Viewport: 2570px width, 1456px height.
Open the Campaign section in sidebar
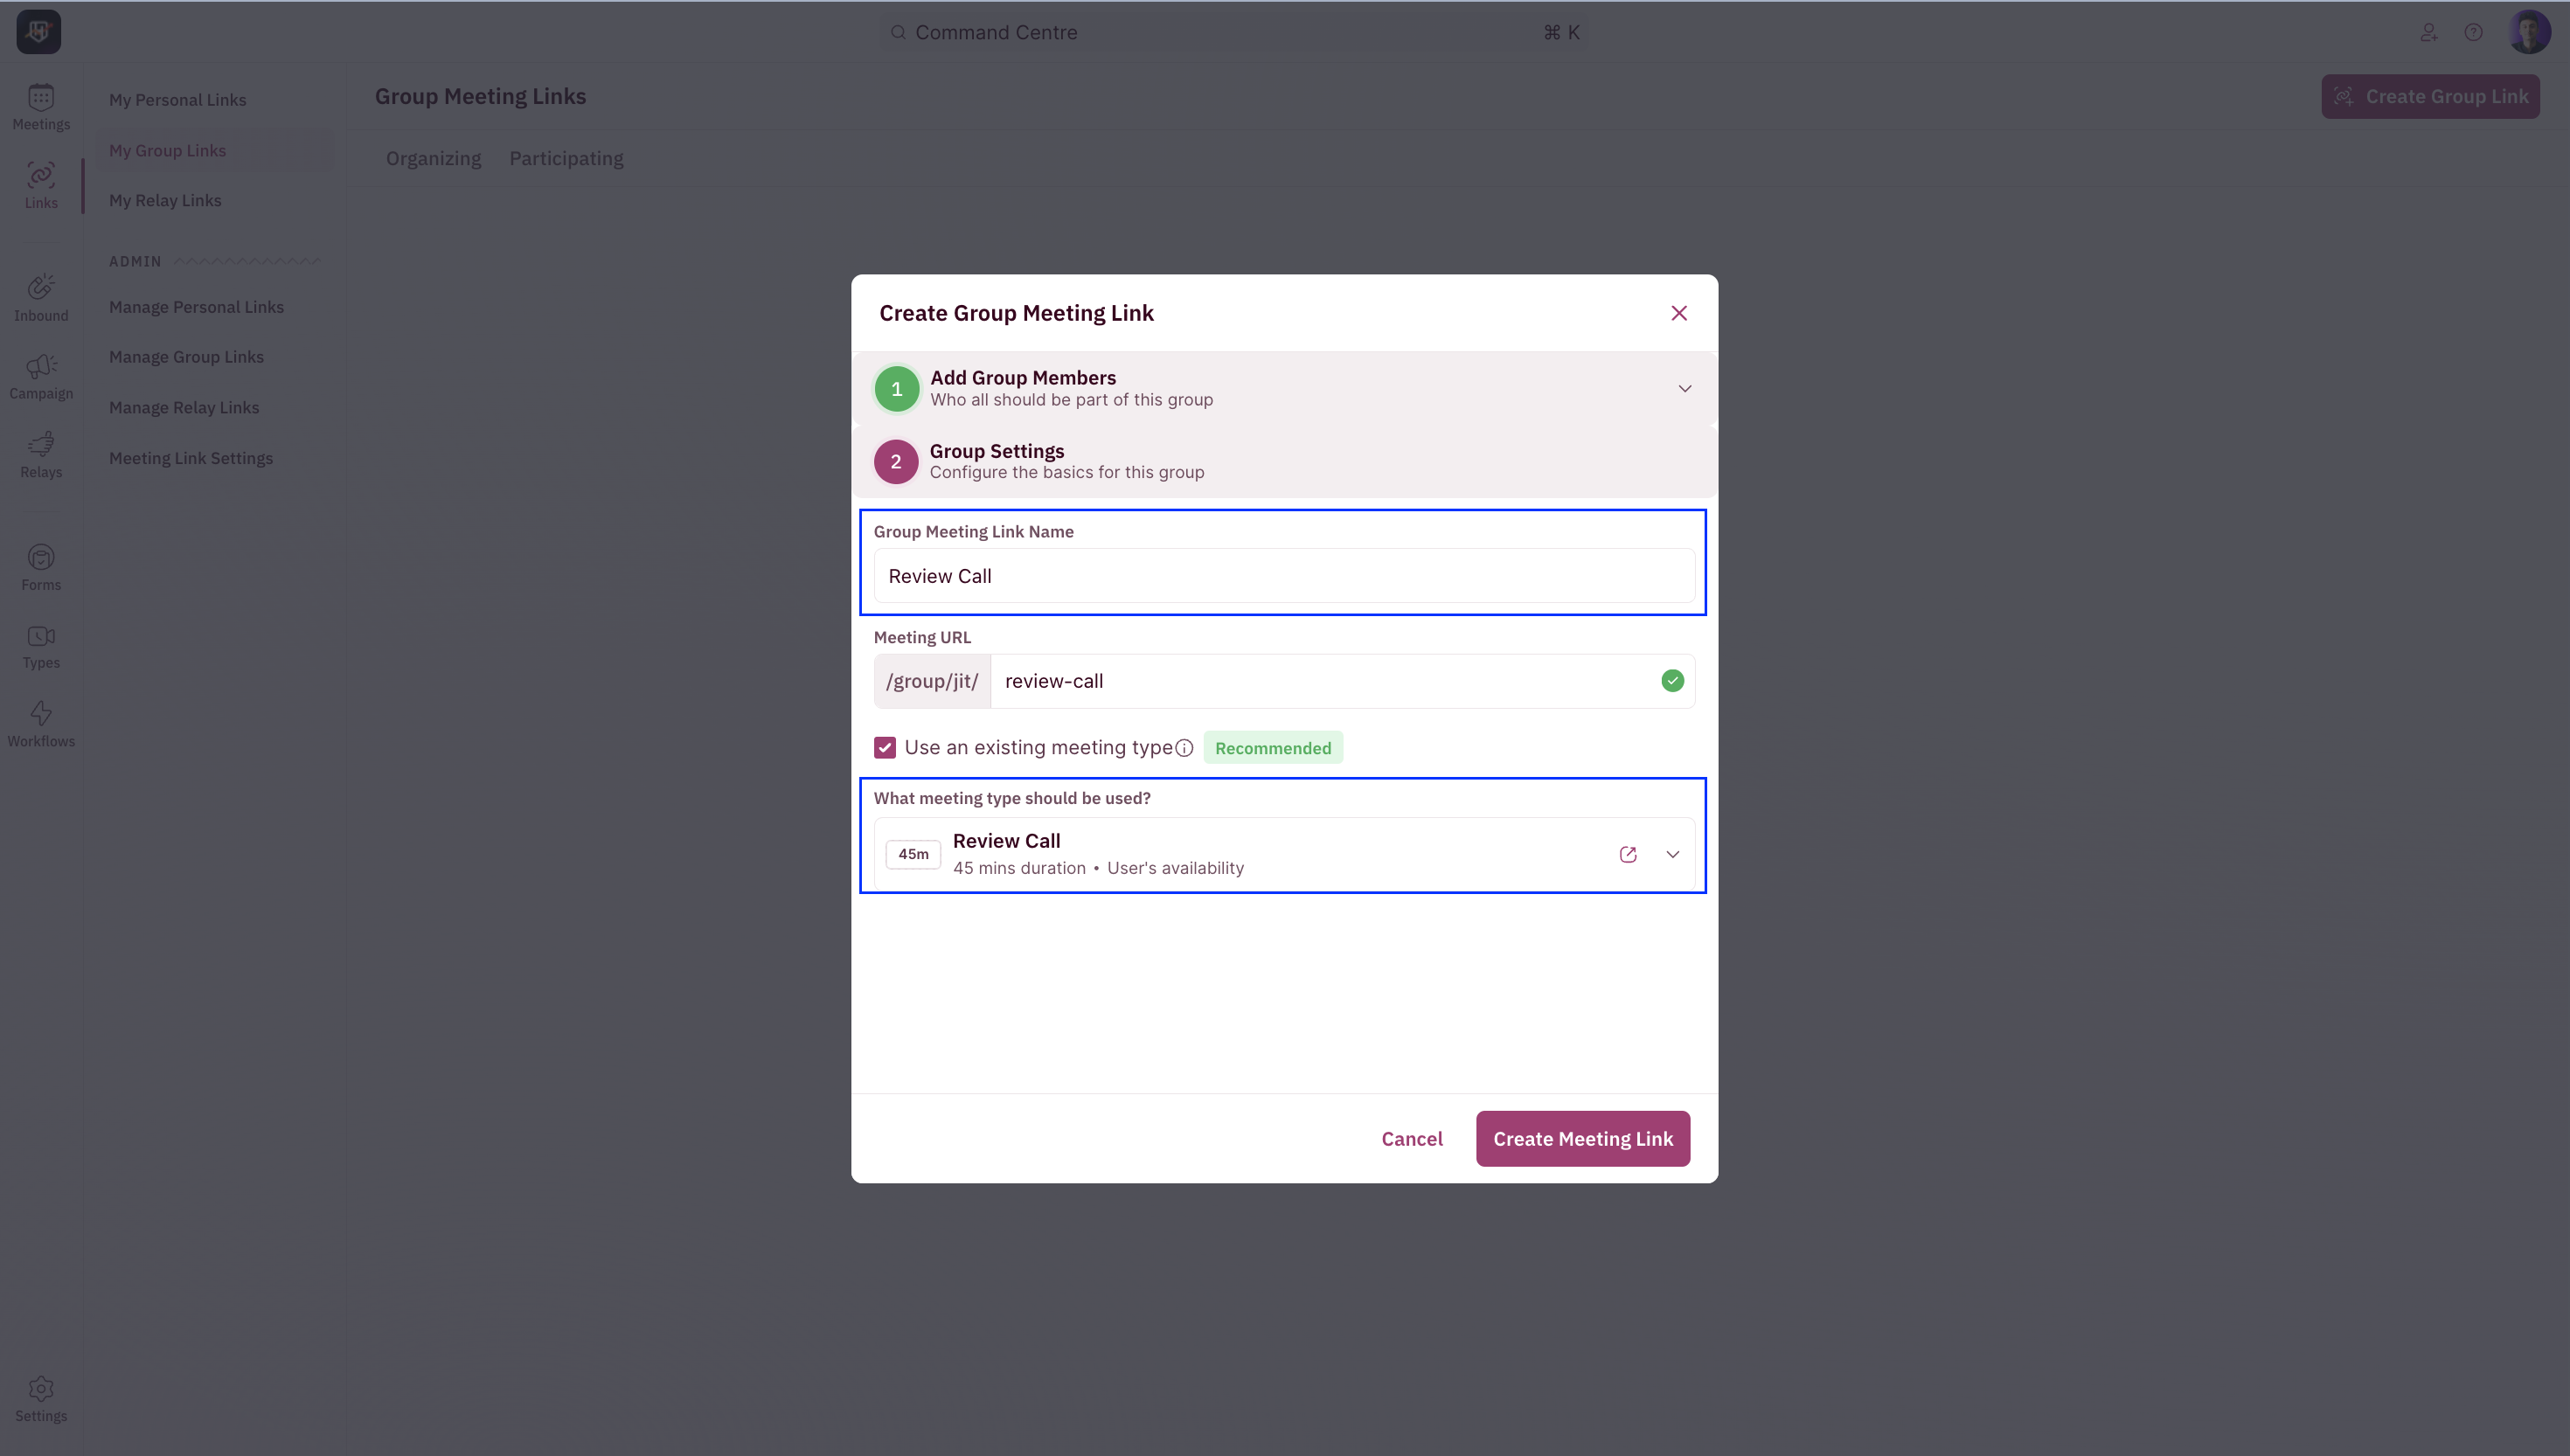tap(41, 377)
